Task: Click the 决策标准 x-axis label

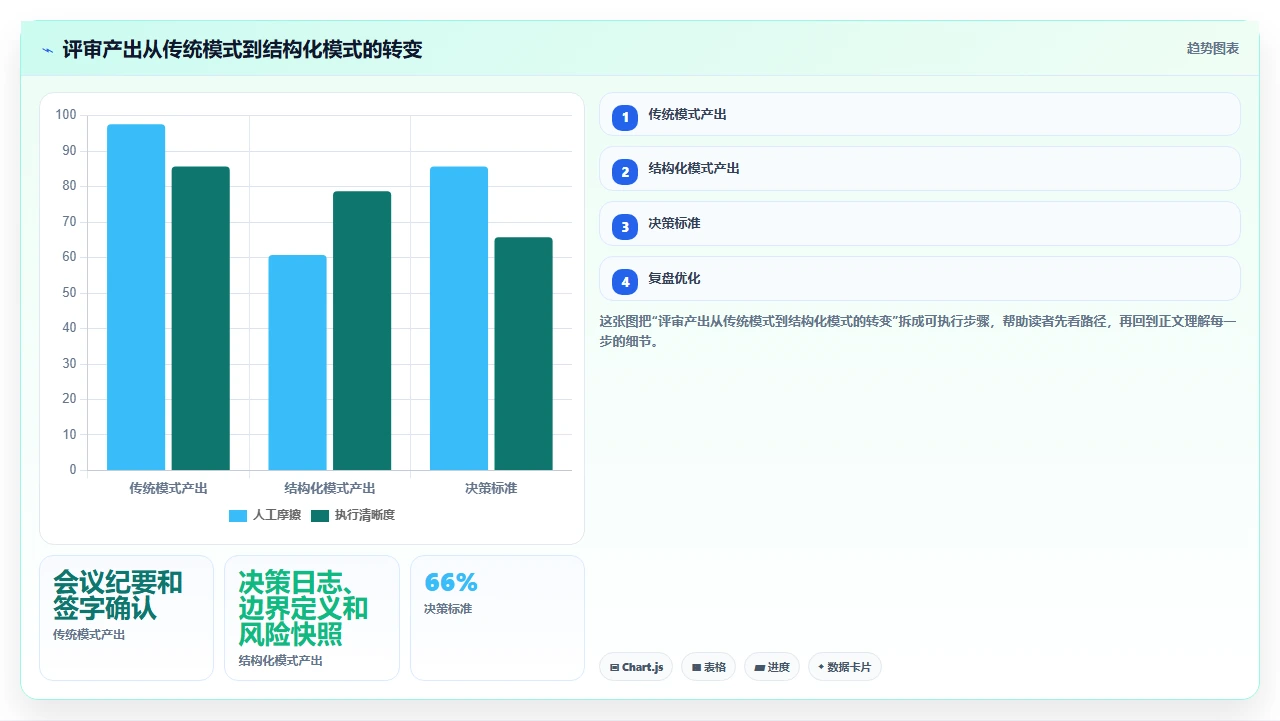Action: (491, 488)
